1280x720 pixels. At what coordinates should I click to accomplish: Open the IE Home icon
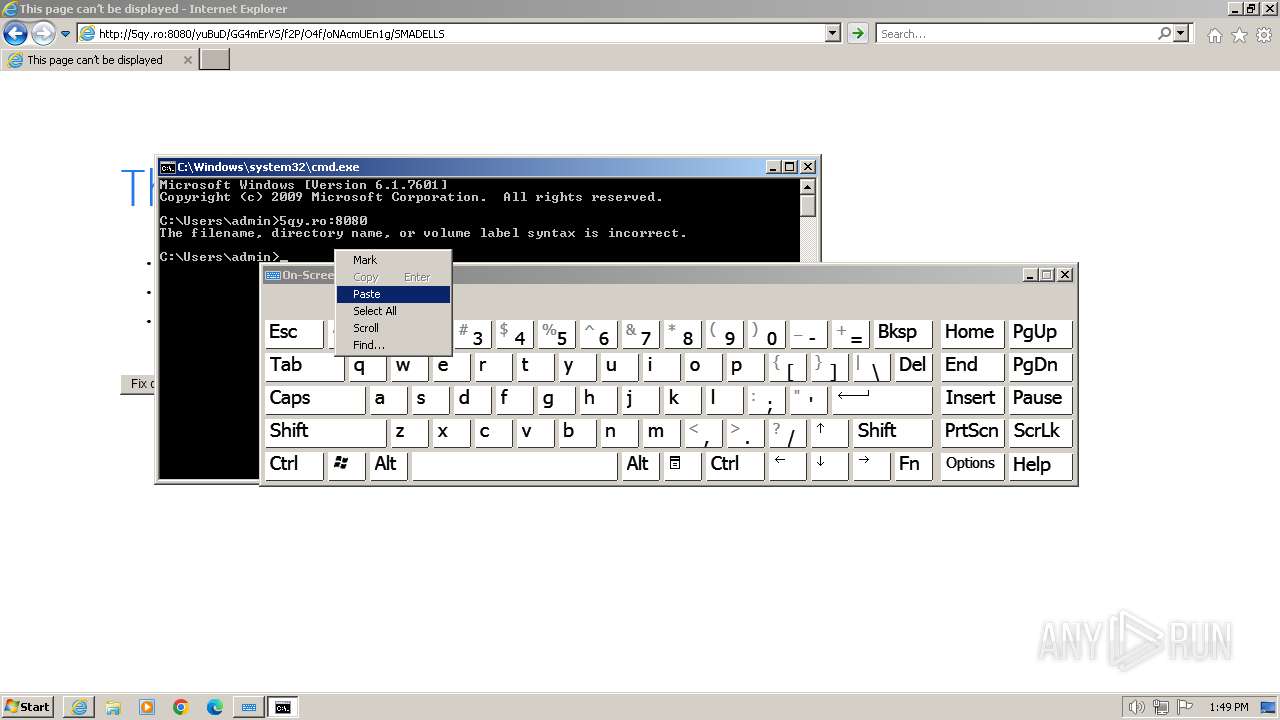pos(1214,35)
